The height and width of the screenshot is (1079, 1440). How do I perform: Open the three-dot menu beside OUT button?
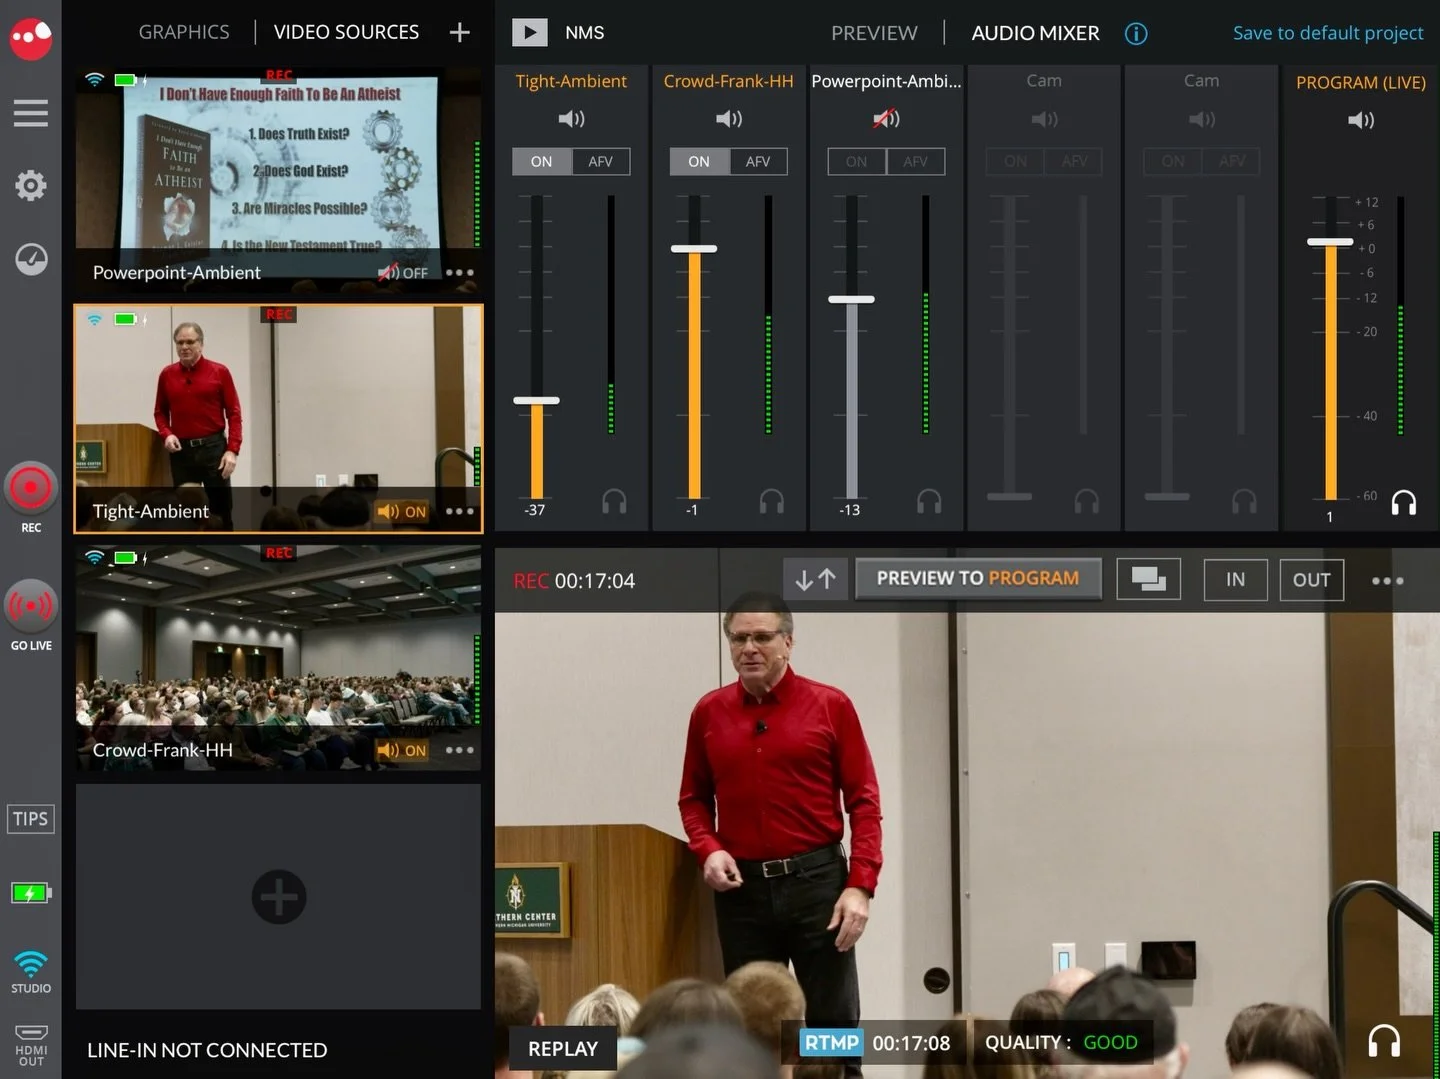tap(1387, 580)
